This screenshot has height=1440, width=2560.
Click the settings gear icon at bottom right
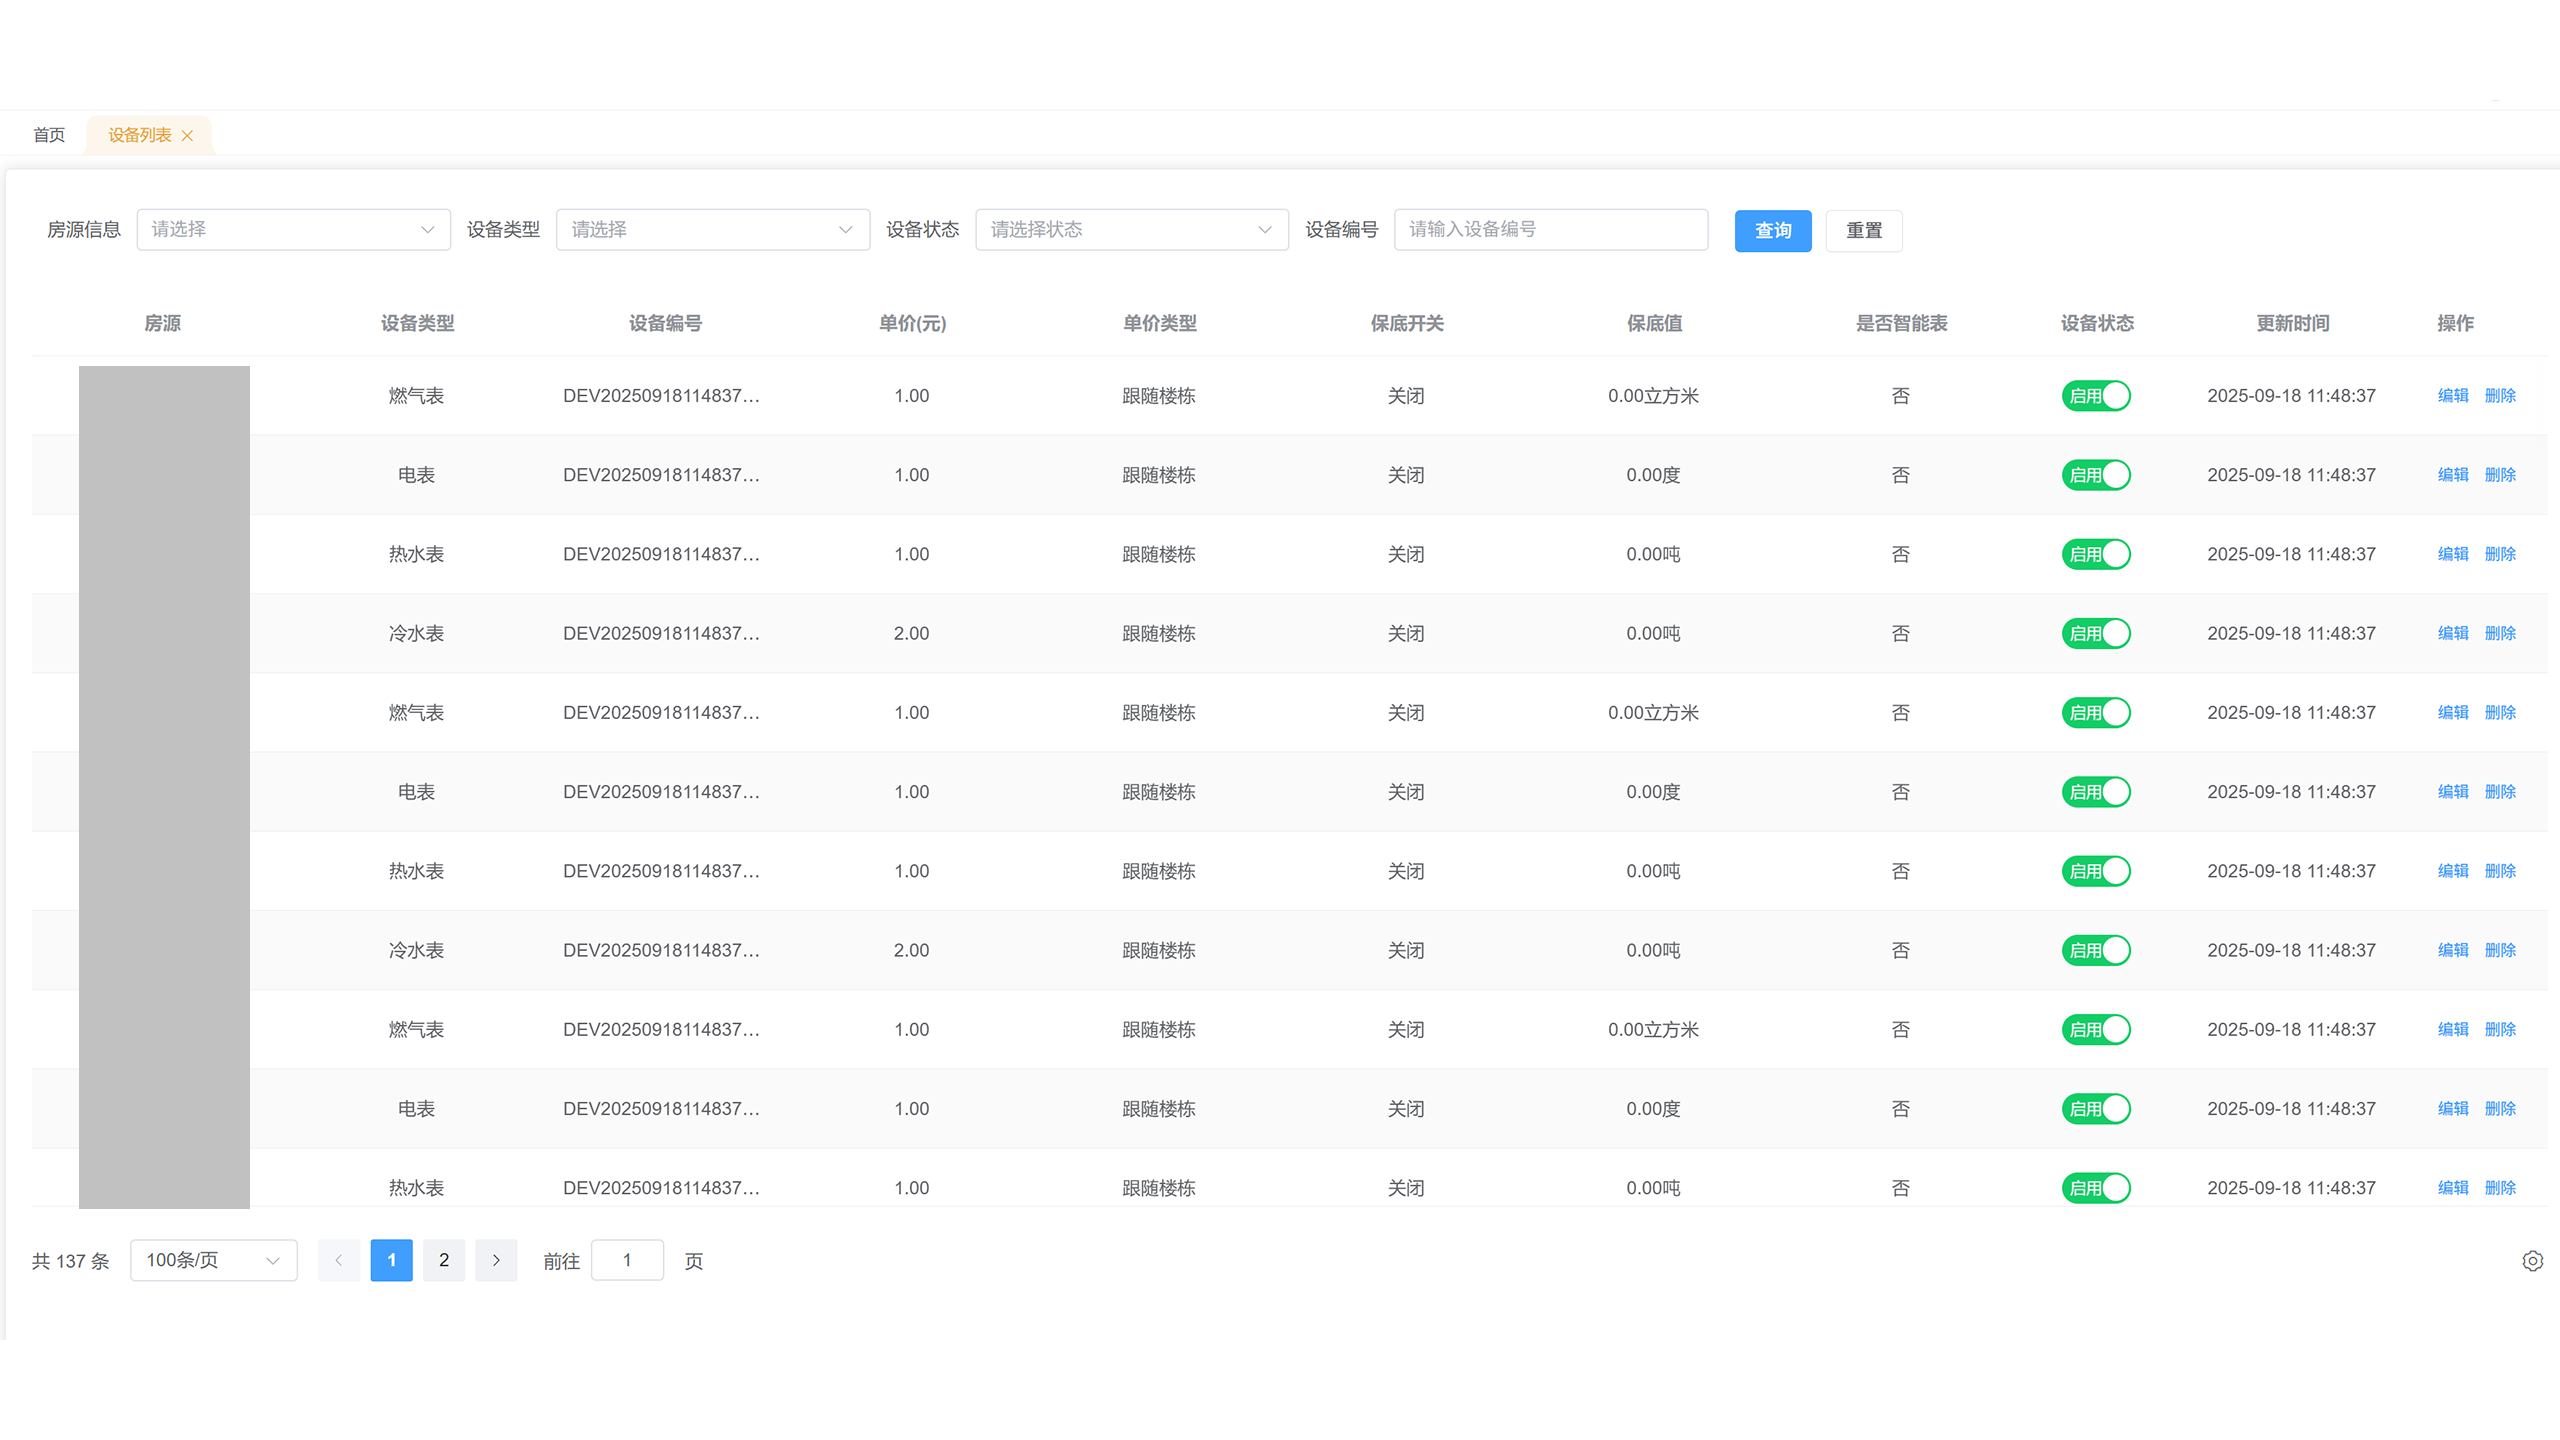2532,1261
